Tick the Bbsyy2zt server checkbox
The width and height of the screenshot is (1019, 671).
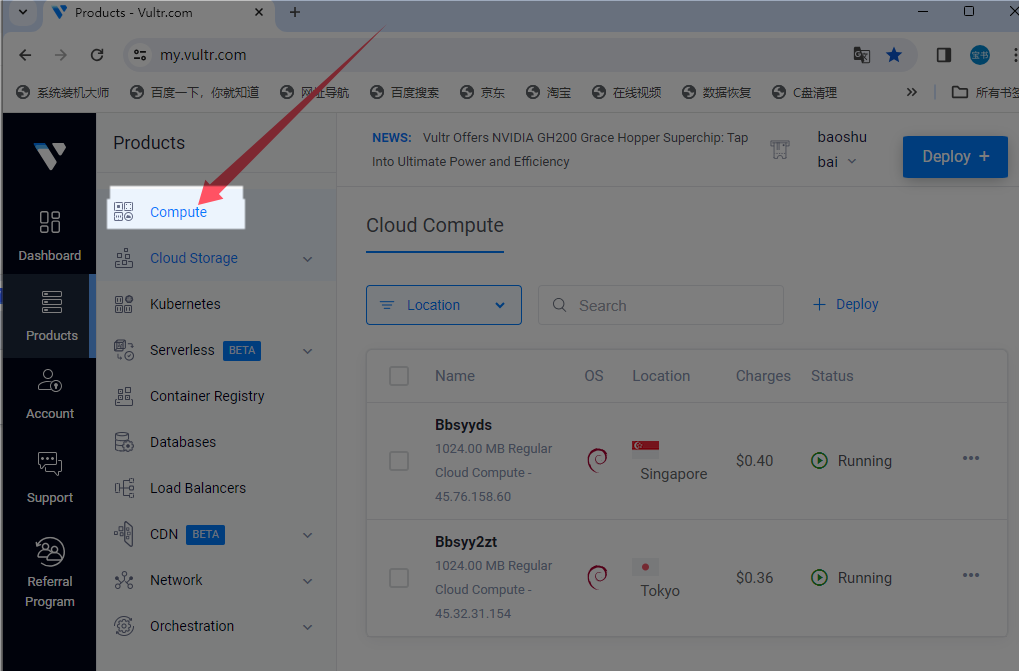399,578
